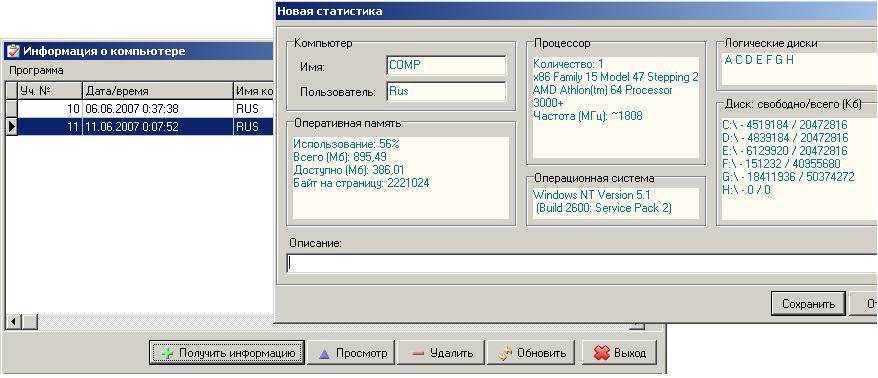Click the line G:\ - 18411936 / 50374272

[788, 177]
